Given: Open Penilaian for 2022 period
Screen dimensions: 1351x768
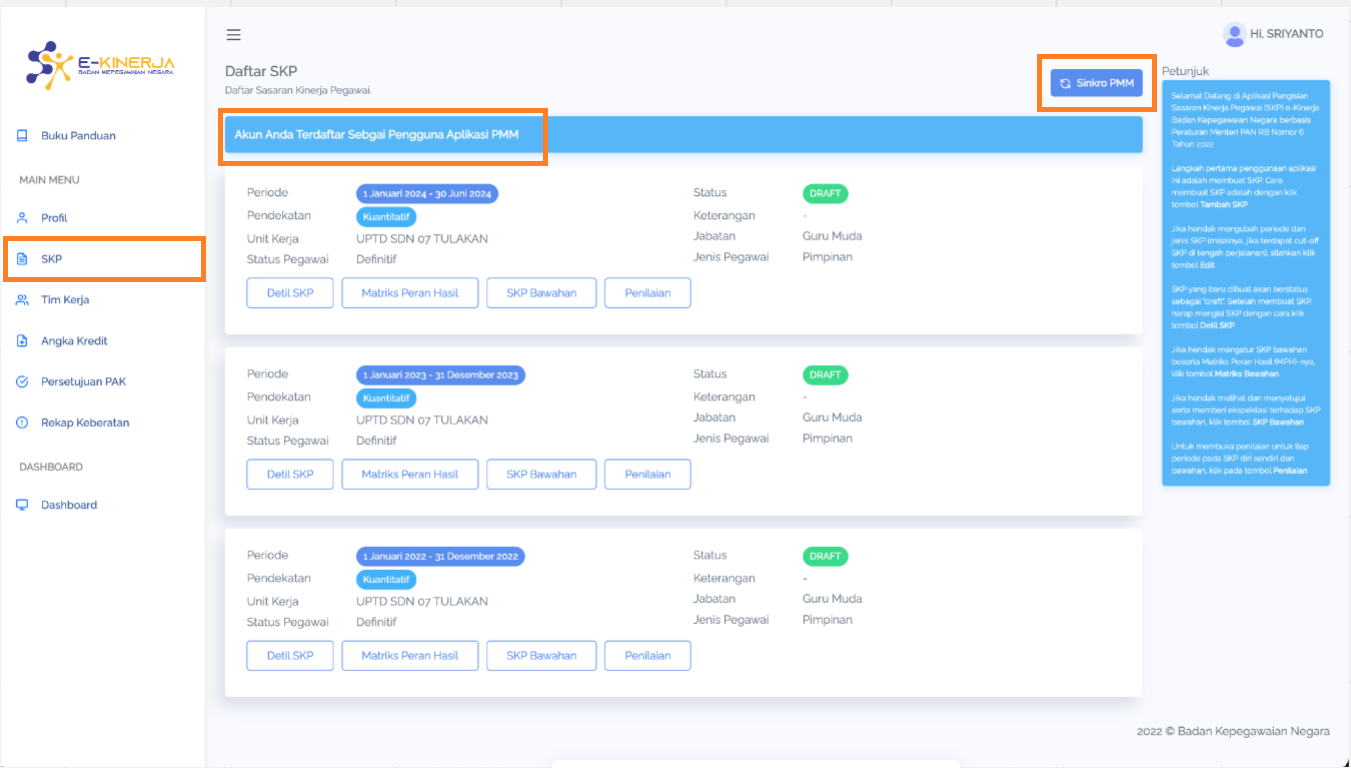Looking at the screenshot, I should point(648,655).
